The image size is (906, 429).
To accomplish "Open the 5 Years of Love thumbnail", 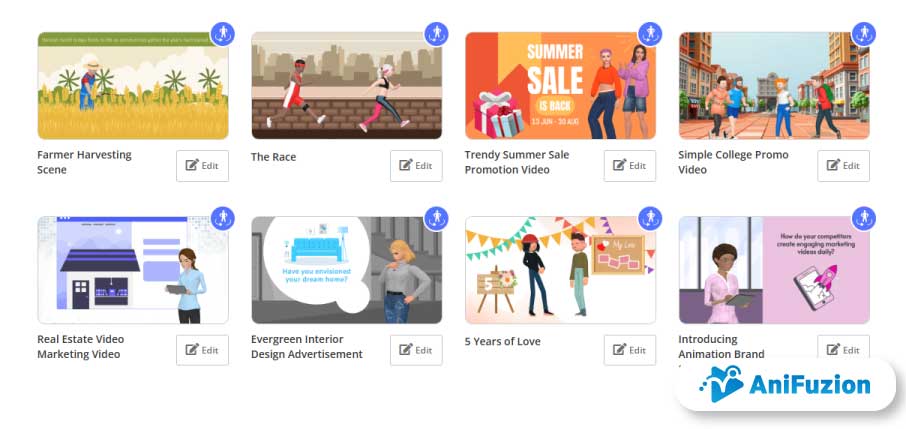I will point(560,270).
